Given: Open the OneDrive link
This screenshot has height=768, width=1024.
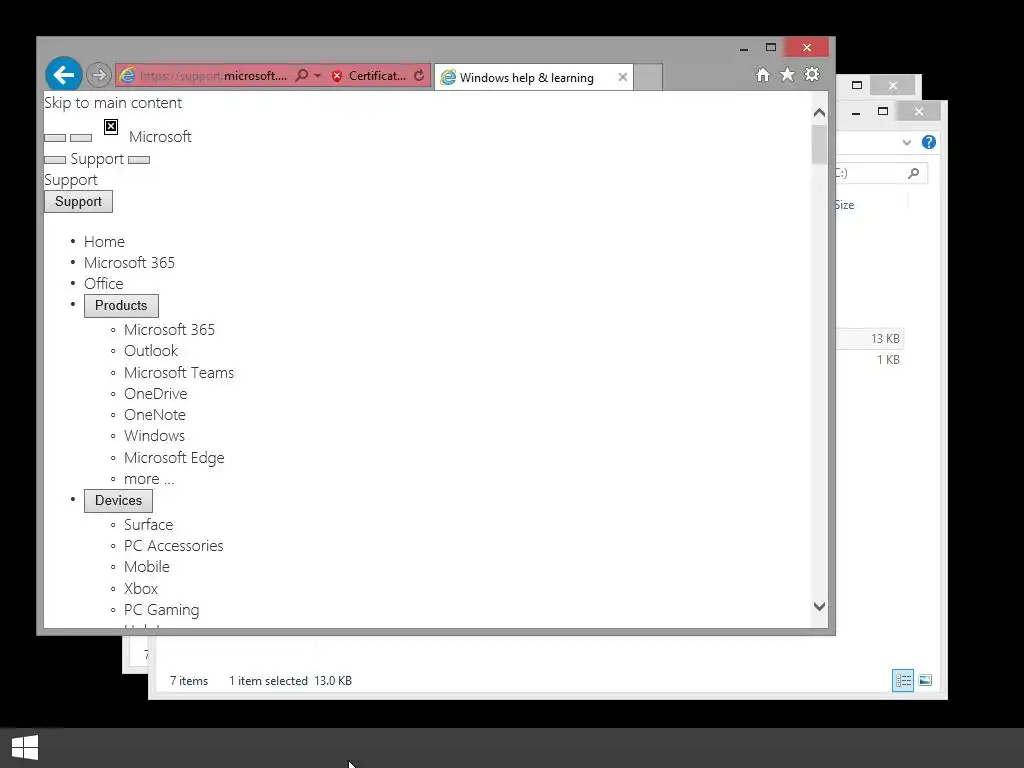Looking at the screenshot, I should (x=155, y=394).
